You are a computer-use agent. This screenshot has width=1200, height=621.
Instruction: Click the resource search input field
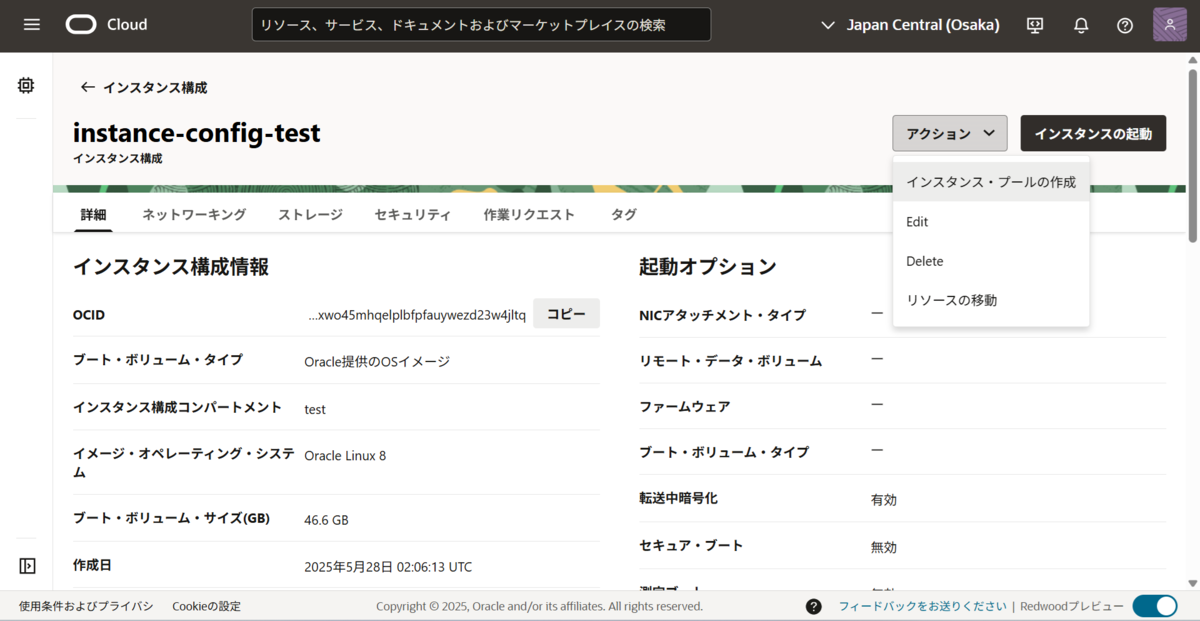tap(481, 25)
